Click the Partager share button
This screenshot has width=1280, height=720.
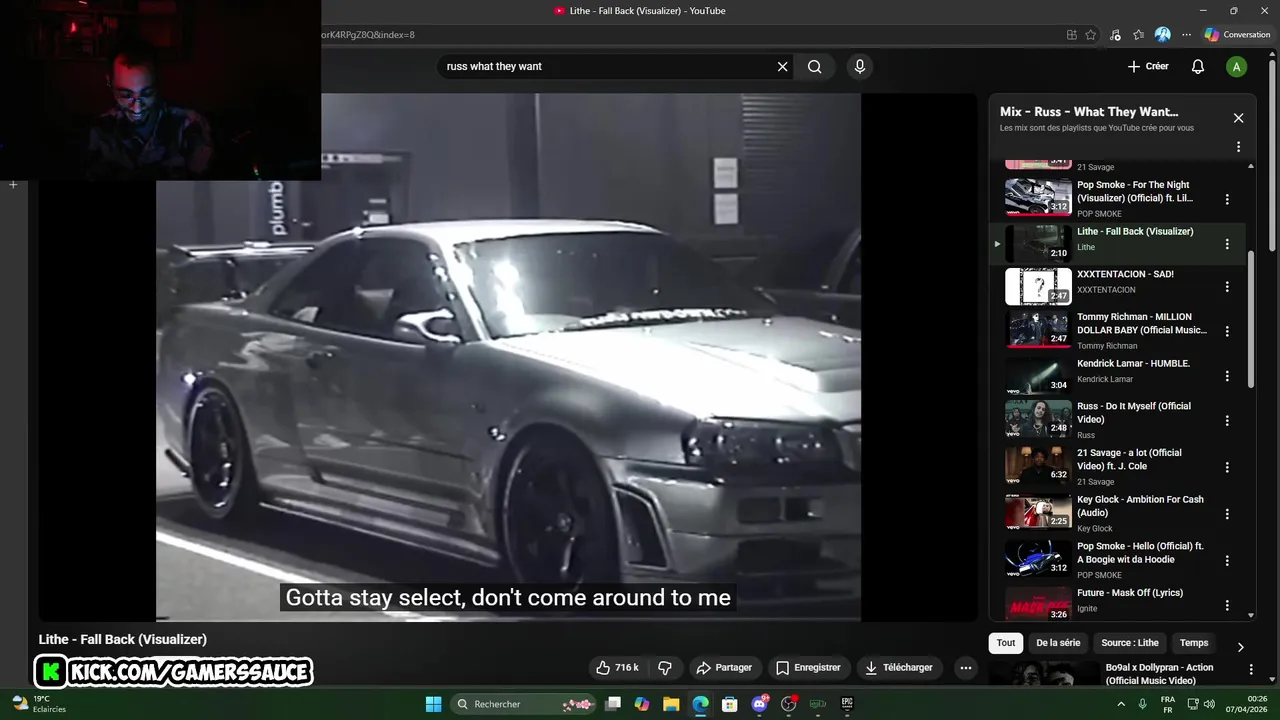pyautogui.click(x=724, y=668)
